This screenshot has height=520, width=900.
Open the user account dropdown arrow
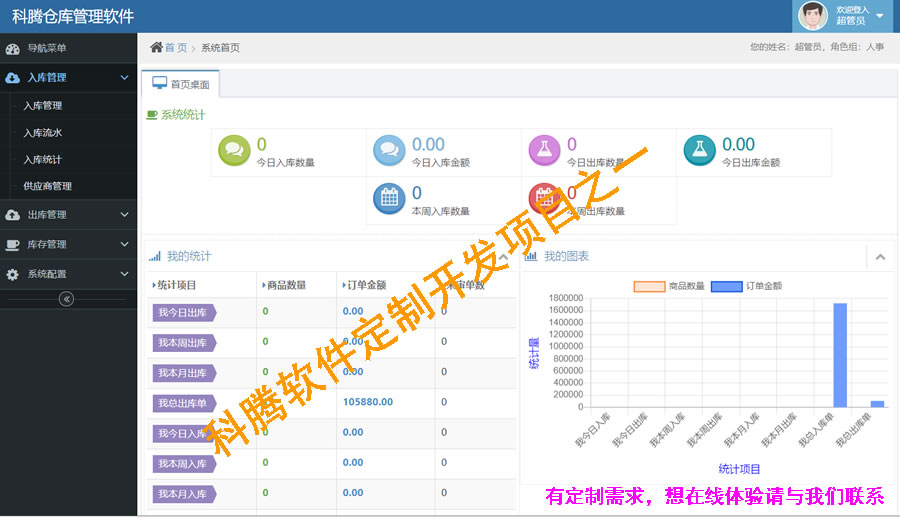point(879,16)
